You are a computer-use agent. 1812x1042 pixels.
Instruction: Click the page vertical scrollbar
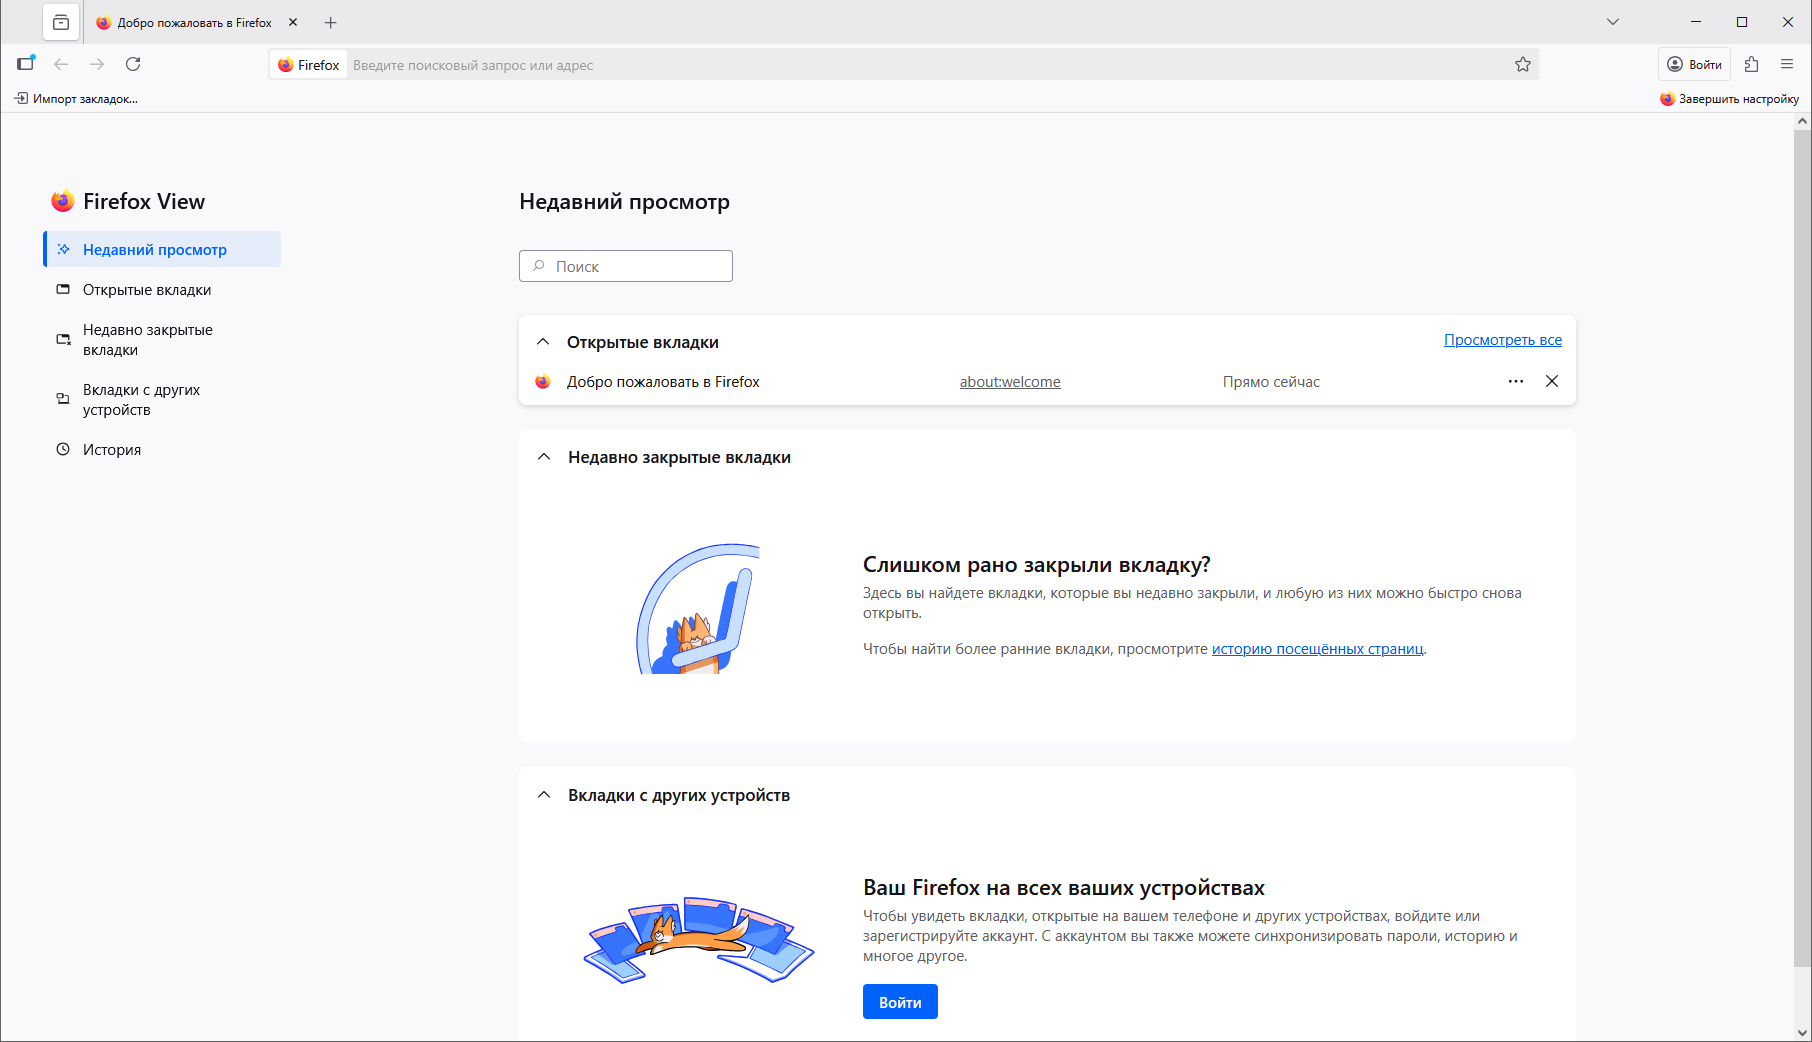(1802, 548)
